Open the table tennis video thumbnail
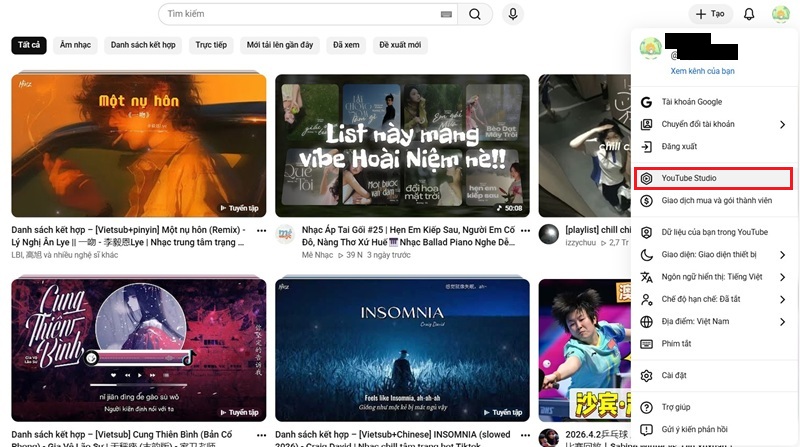The image size is (800, 447). click(x=585, y=350)
